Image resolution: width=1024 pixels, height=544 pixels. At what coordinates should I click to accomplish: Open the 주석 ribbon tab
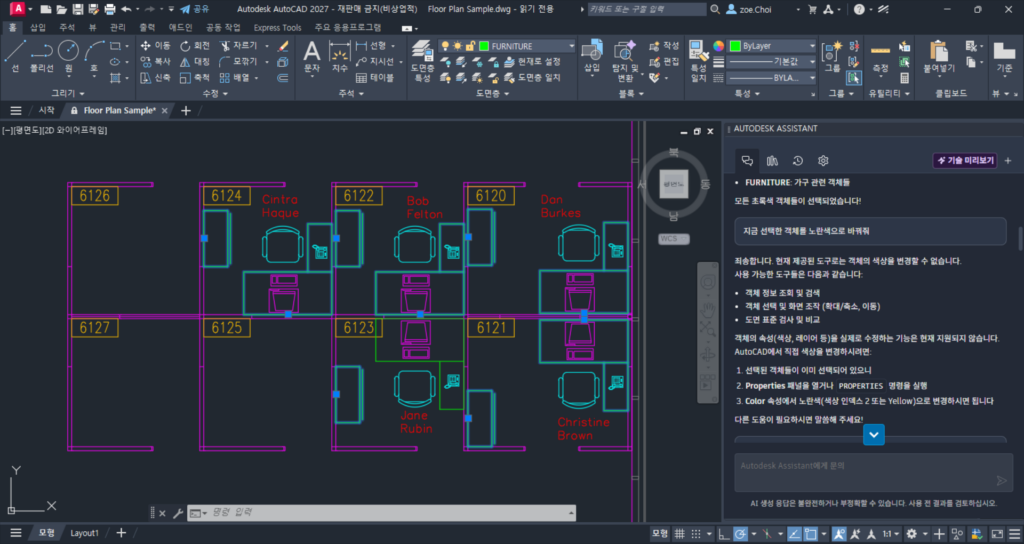[x=67, y=27]
